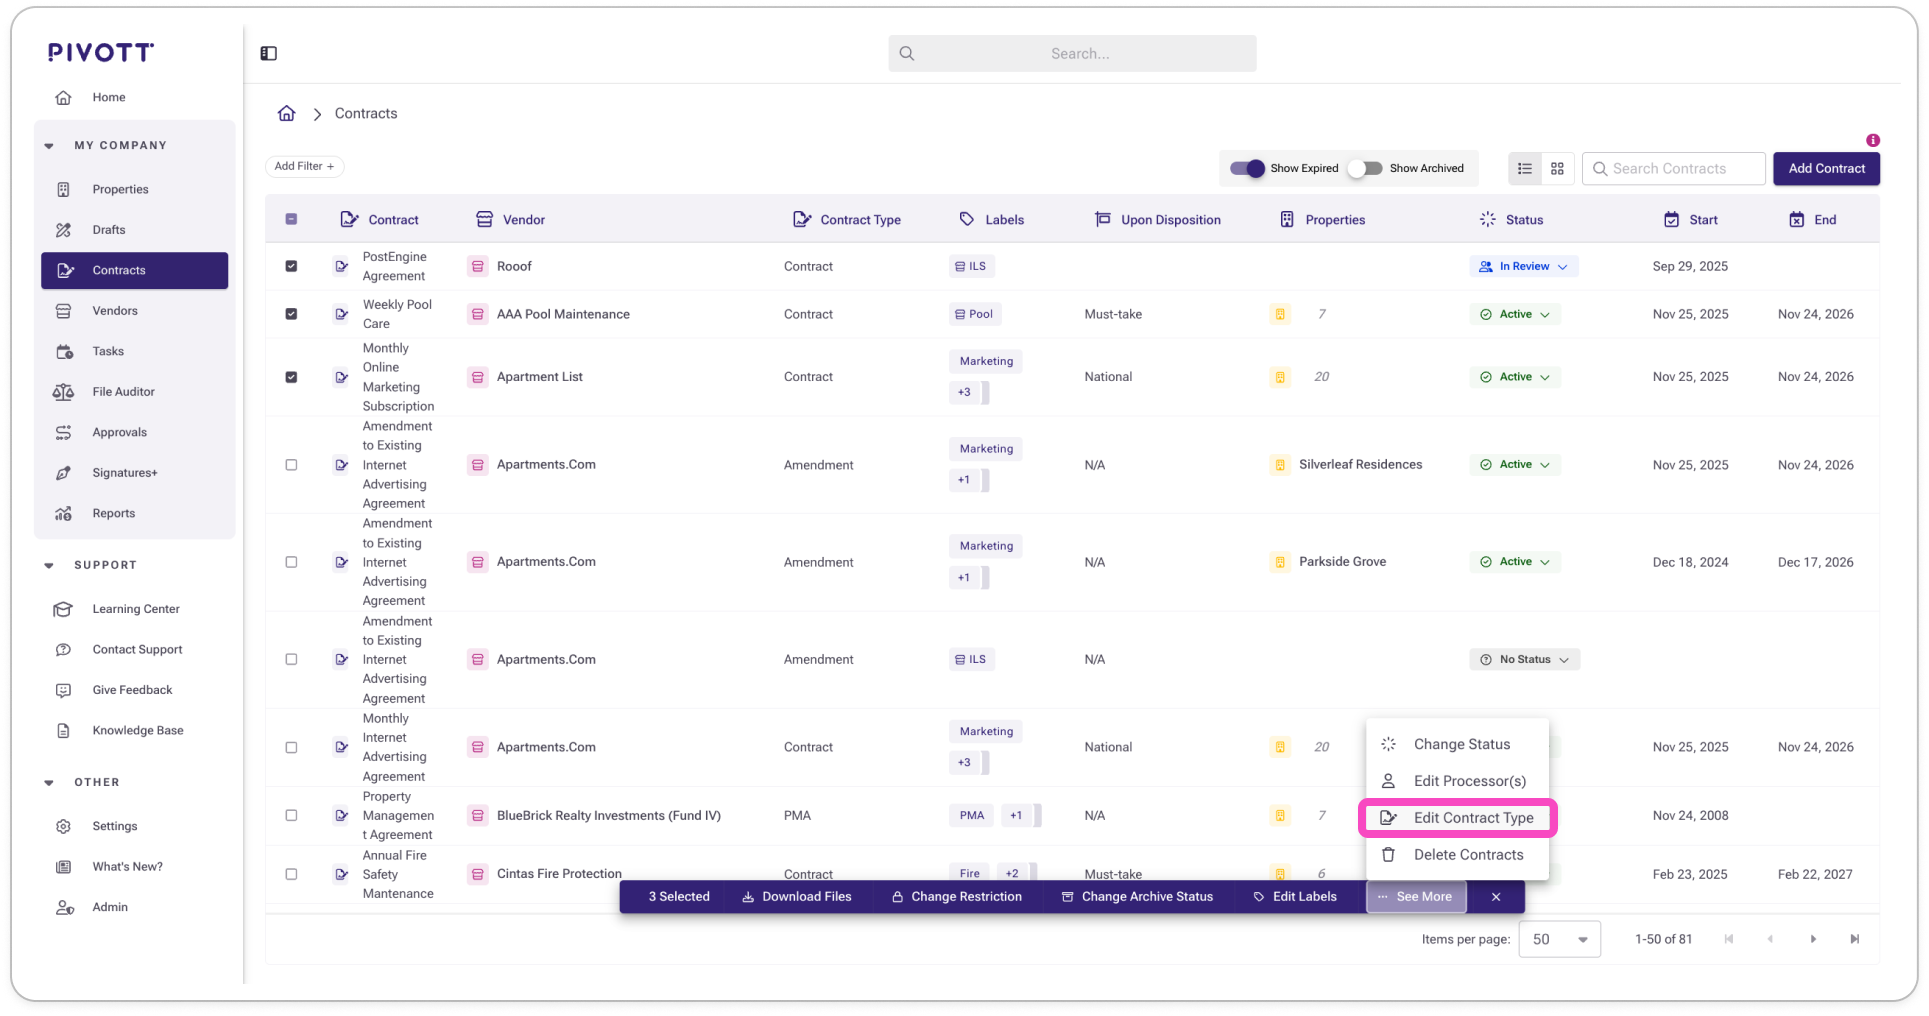
Task: Click the home breadcrumb icon
Action: (x=287, y=113)
